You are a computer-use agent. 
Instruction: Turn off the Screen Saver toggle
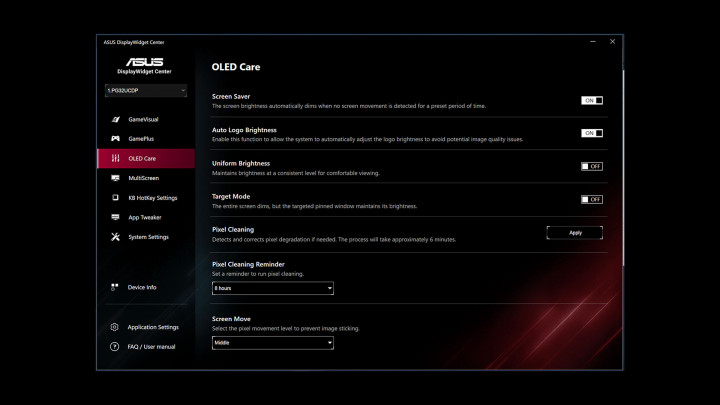tap(592, 100)
